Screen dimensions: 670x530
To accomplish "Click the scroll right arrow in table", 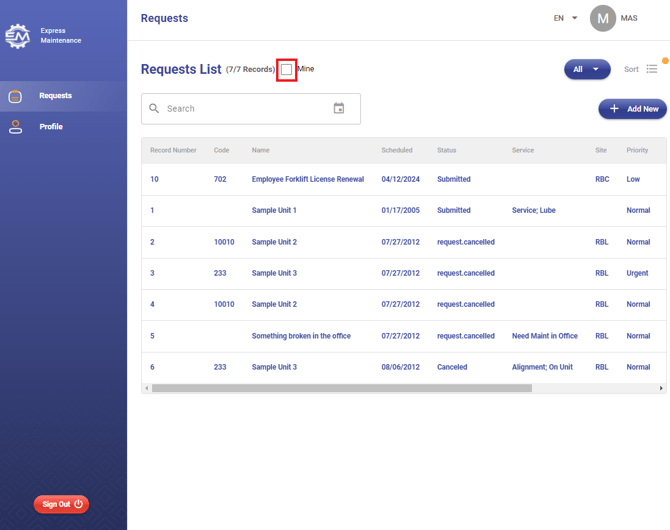I will [661, 388].
